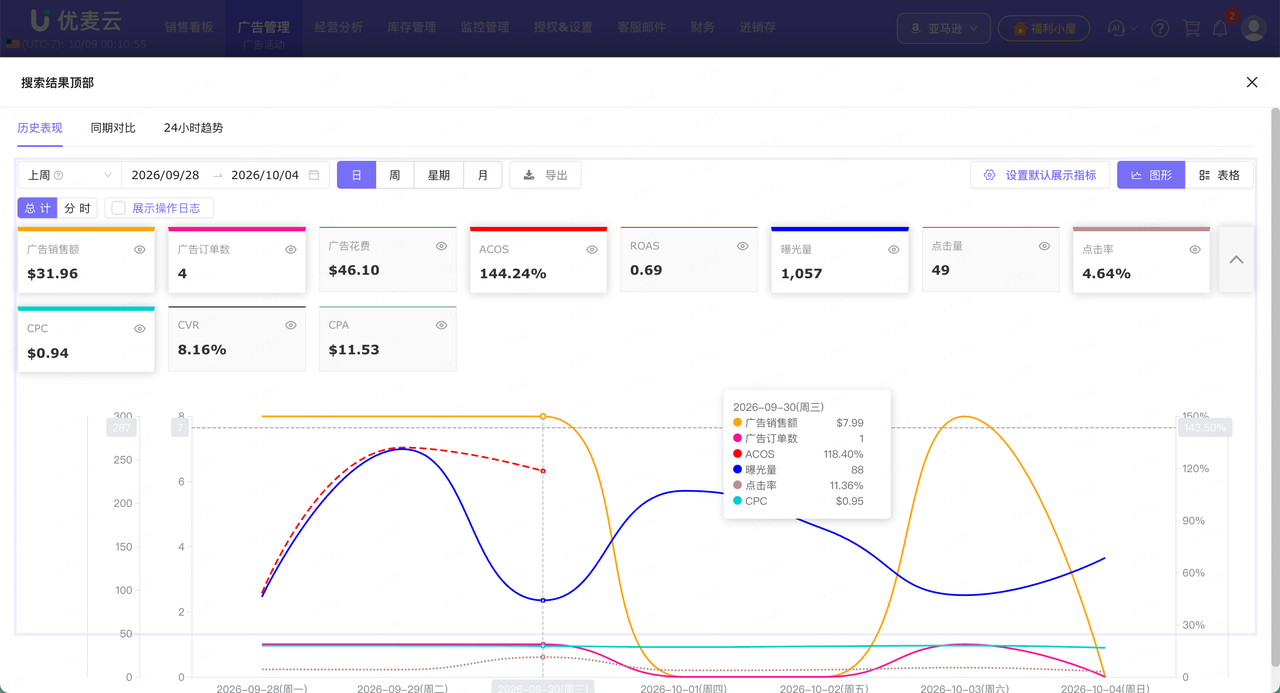Open the shopping cart icon
Image resolution: width=1280 pixels, height=693 pixels.
1191,29
